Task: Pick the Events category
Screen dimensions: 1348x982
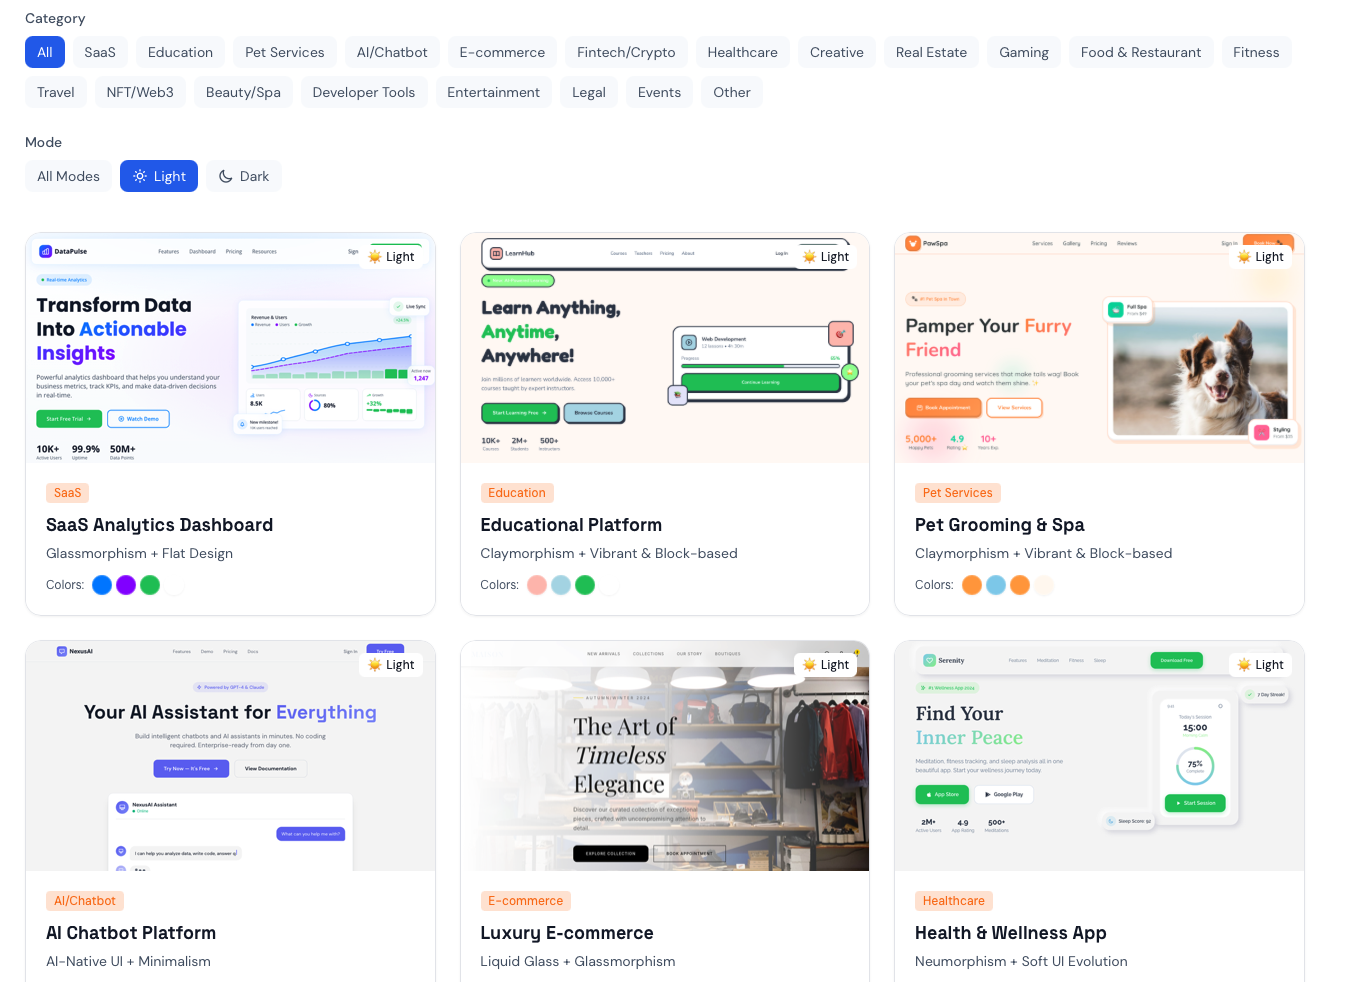Action: (x=659, y=92)
